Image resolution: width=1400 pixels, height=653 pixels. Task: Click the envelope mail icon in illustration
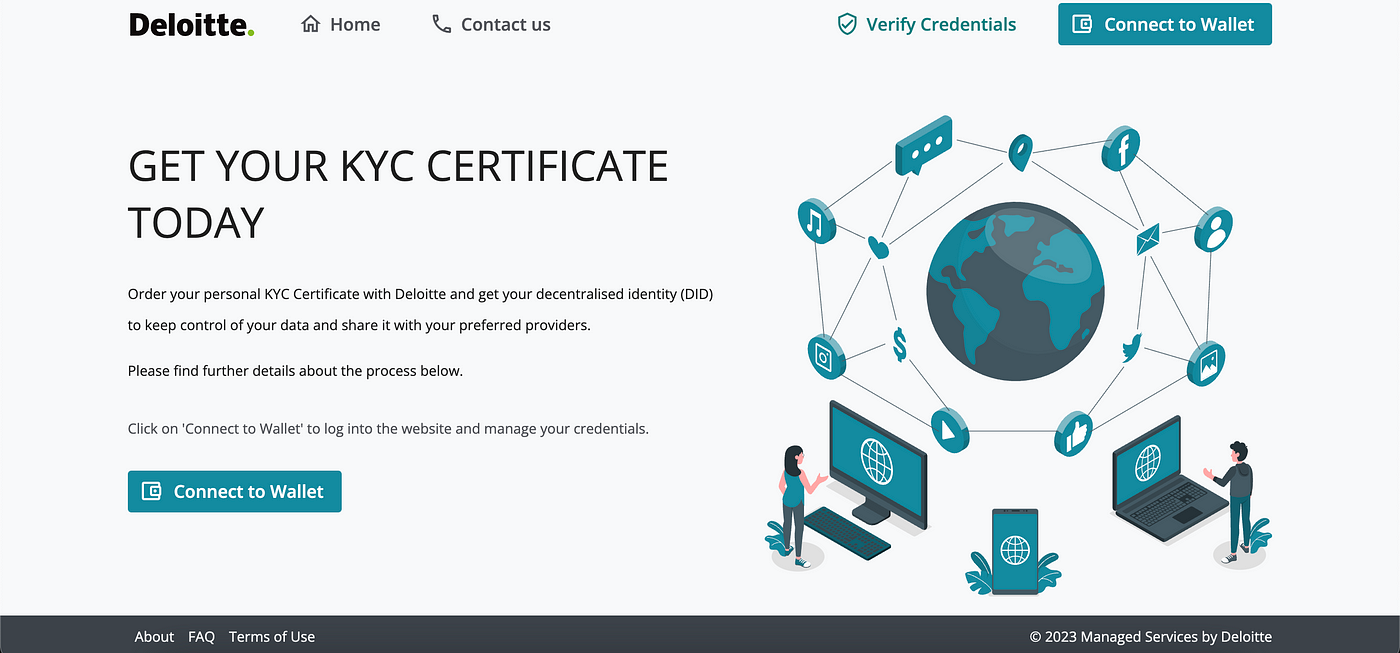[x=1148, y=240]
